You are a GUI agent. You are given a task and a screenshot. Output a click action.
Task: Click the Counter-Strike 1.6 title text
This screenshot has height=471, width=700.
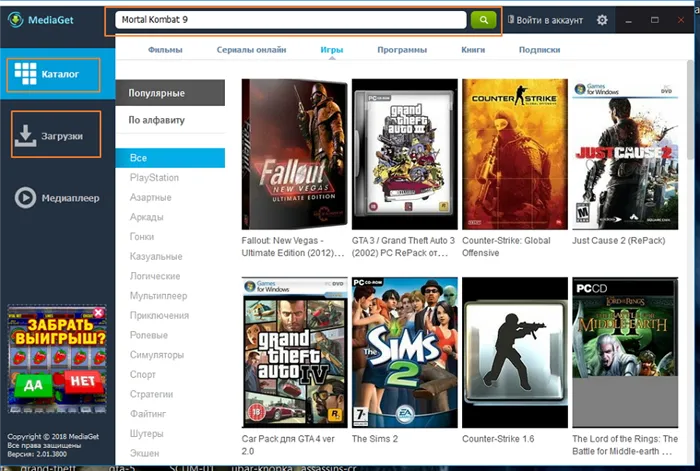tap(498, 439)
